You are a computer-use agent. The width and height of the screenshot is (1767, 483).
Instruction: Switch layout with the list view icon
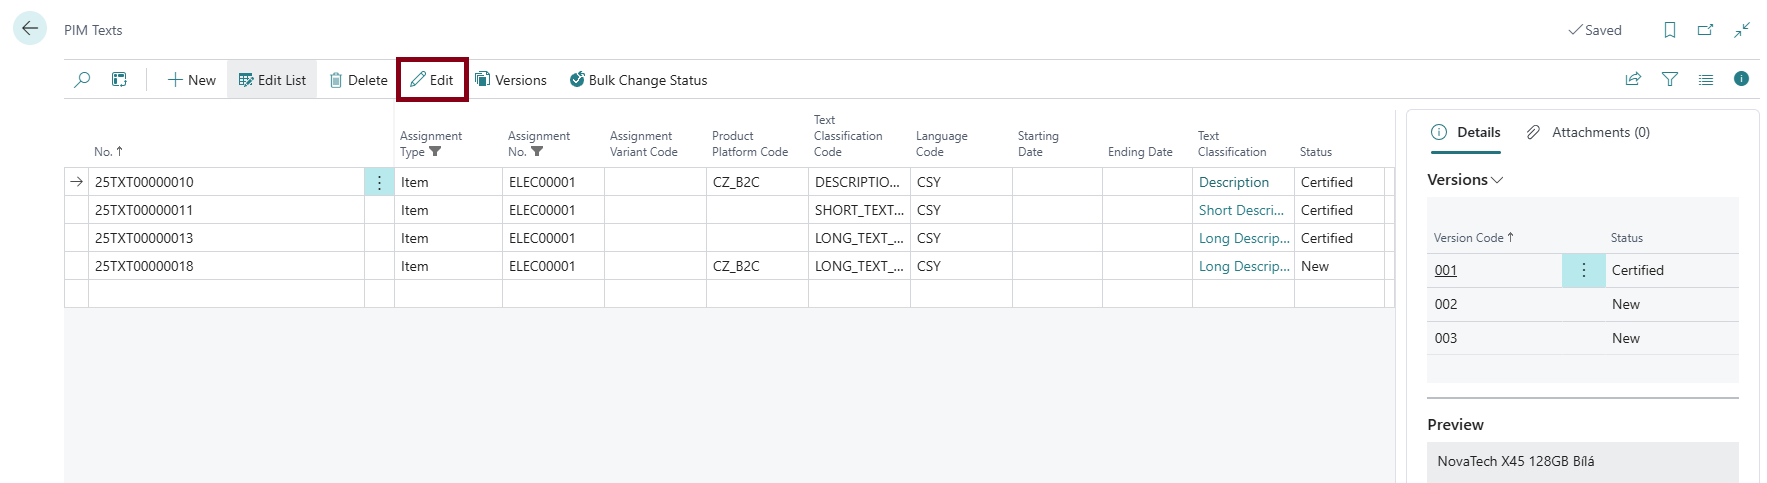click(x=1705, y=79)
